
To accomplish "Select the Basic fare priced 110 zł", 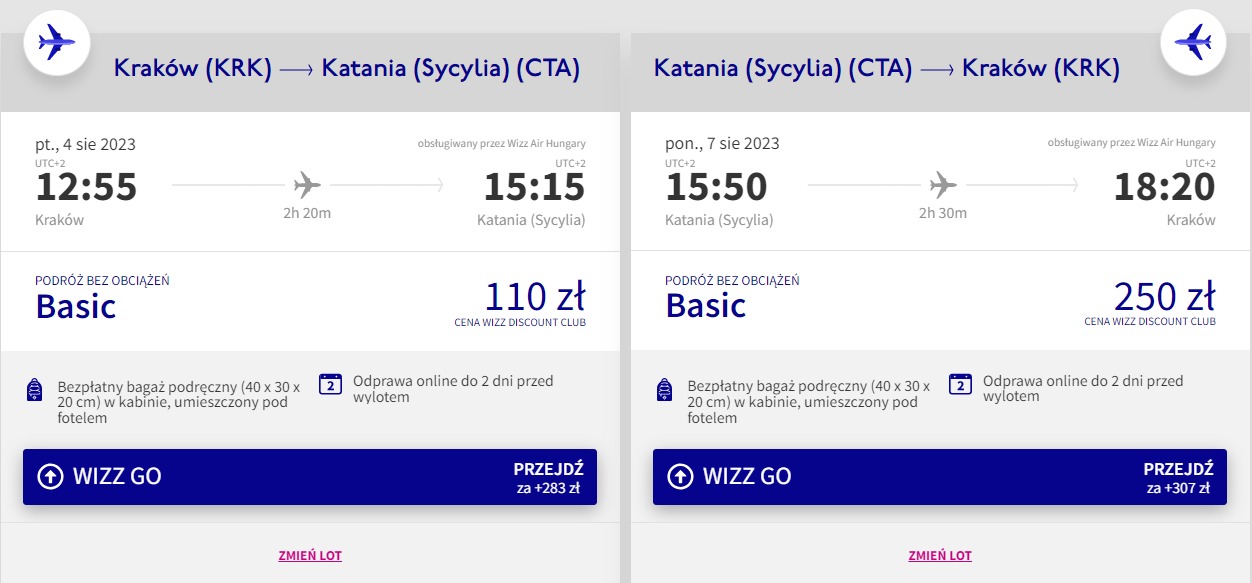I will 310,301.
